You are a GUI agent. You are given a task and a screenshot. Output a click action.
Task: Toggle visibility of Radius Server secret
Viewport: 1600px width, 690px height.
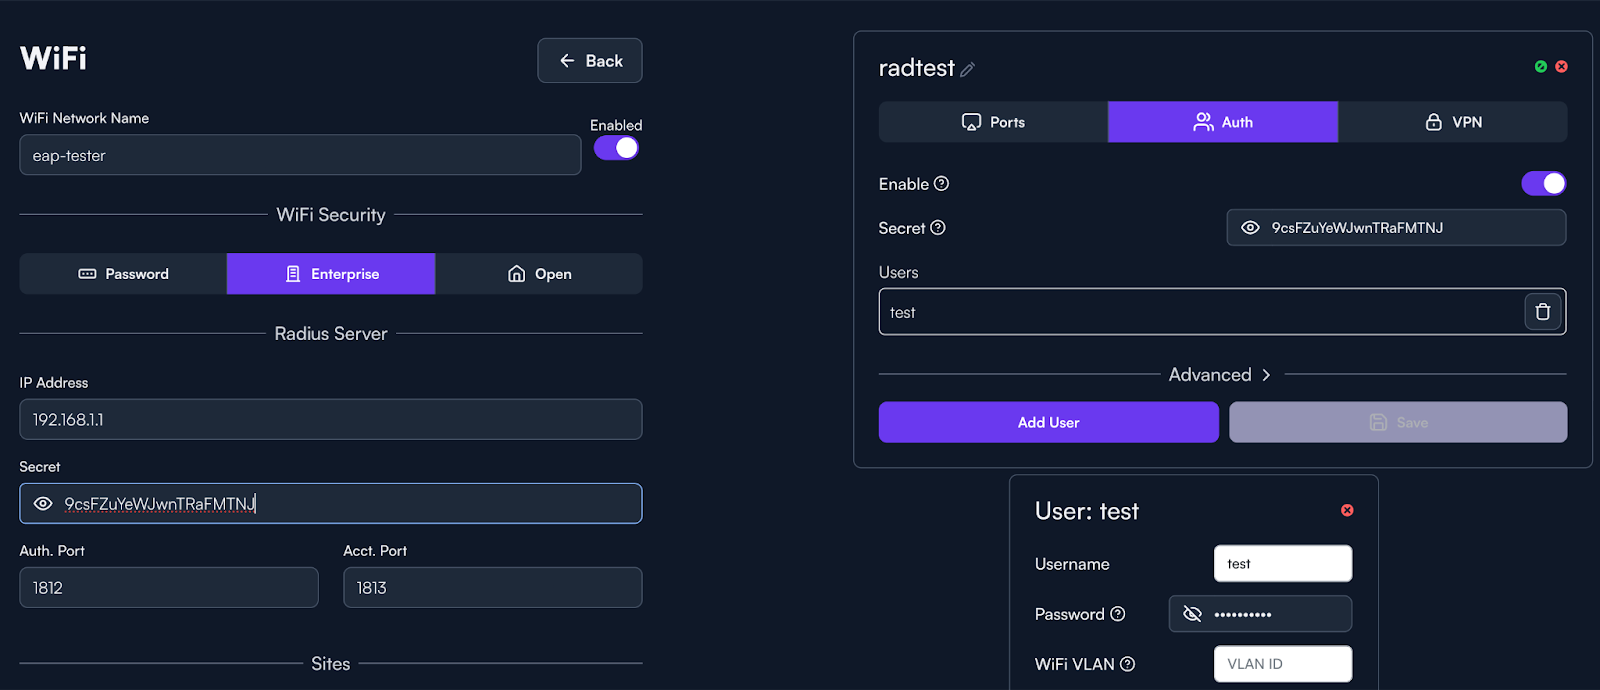click(x=43, y=504)
